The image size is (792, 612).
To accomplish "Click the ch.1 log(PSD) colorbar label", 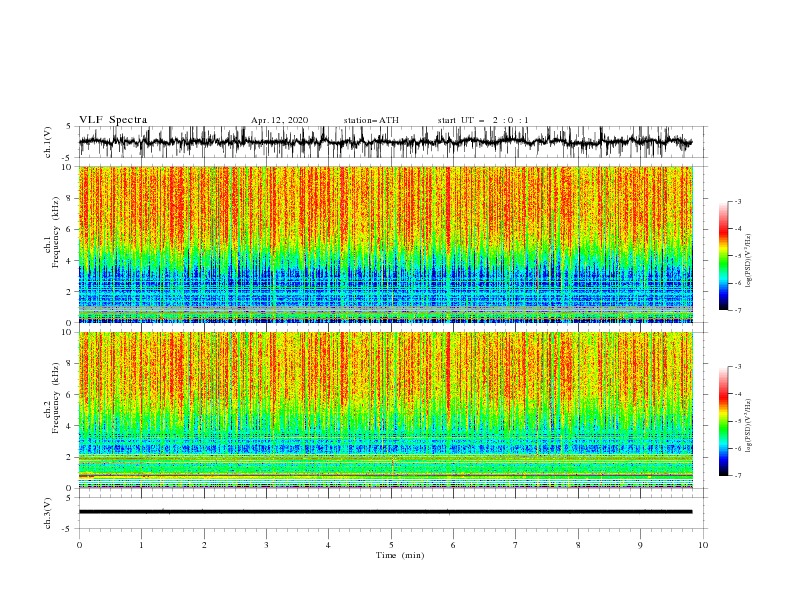I will [x=748, y=261].
